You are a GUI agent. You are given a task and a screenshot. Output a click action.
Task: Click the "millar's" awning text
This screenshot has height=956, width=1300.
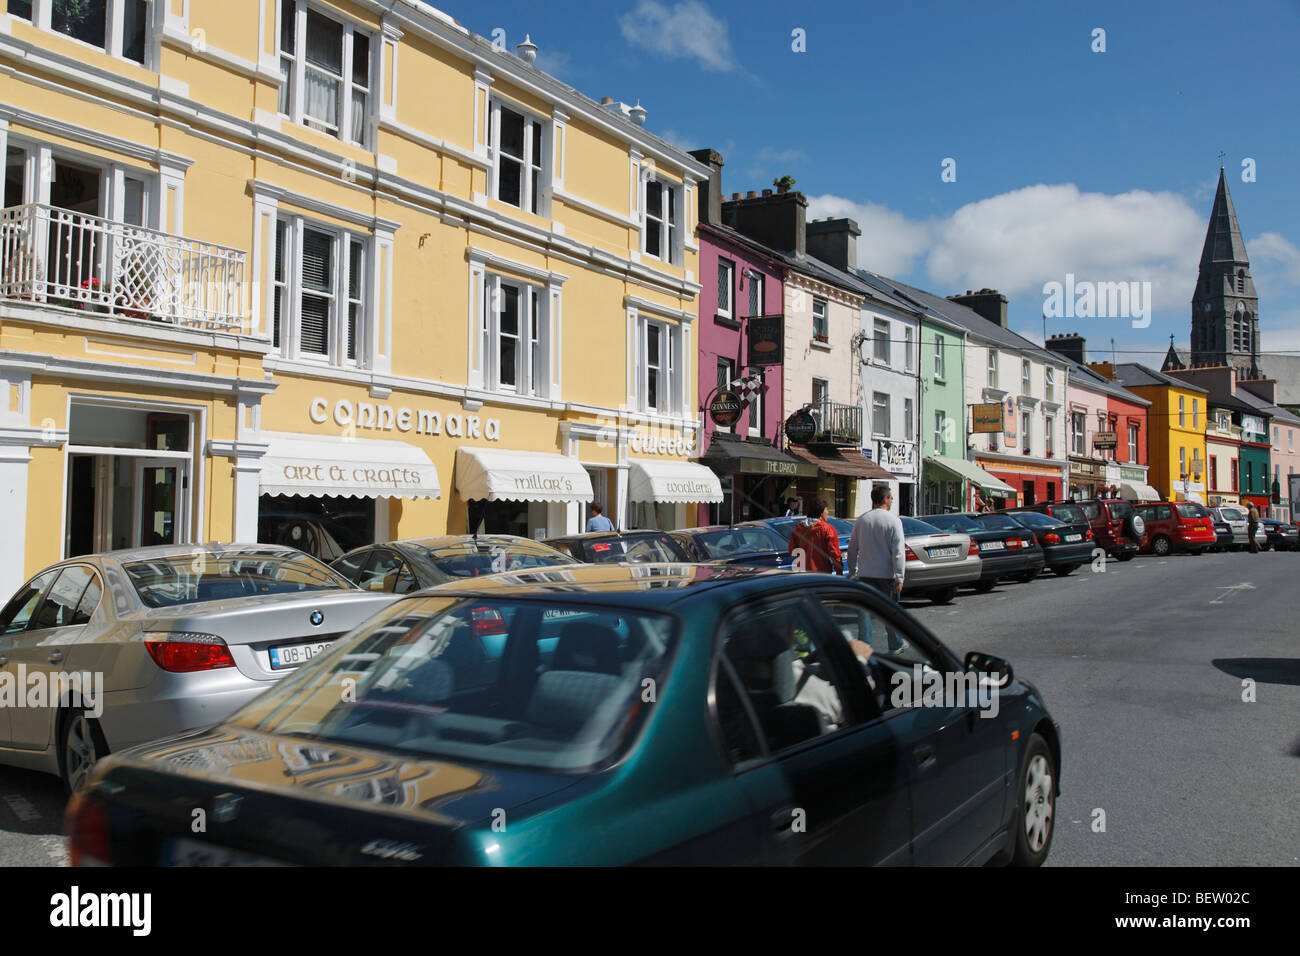tap(543, 484)
